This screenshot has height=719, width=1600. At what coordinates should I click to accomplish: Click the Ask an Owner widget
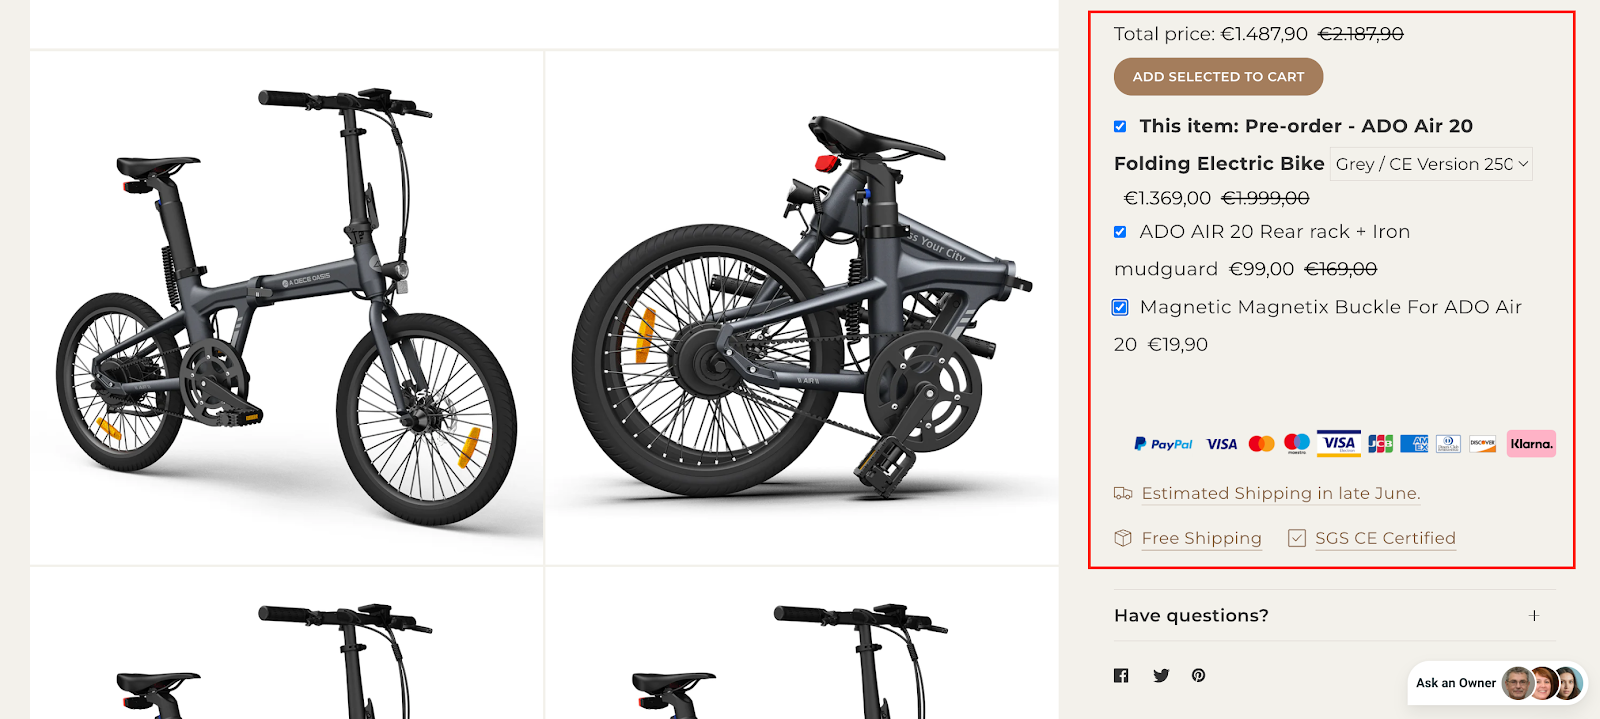coord(1490,683)
